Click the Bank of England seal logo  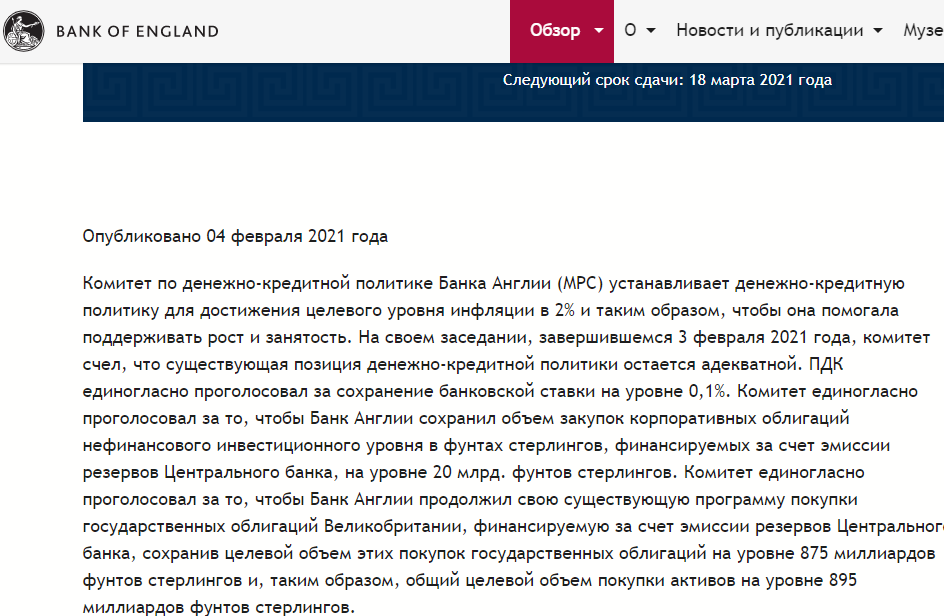[x=23, y=31]
